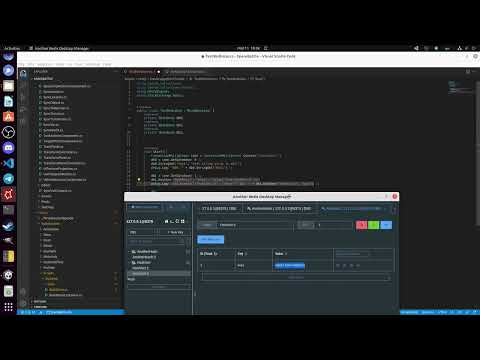Open OBS Studio from dock

point(8,132)
